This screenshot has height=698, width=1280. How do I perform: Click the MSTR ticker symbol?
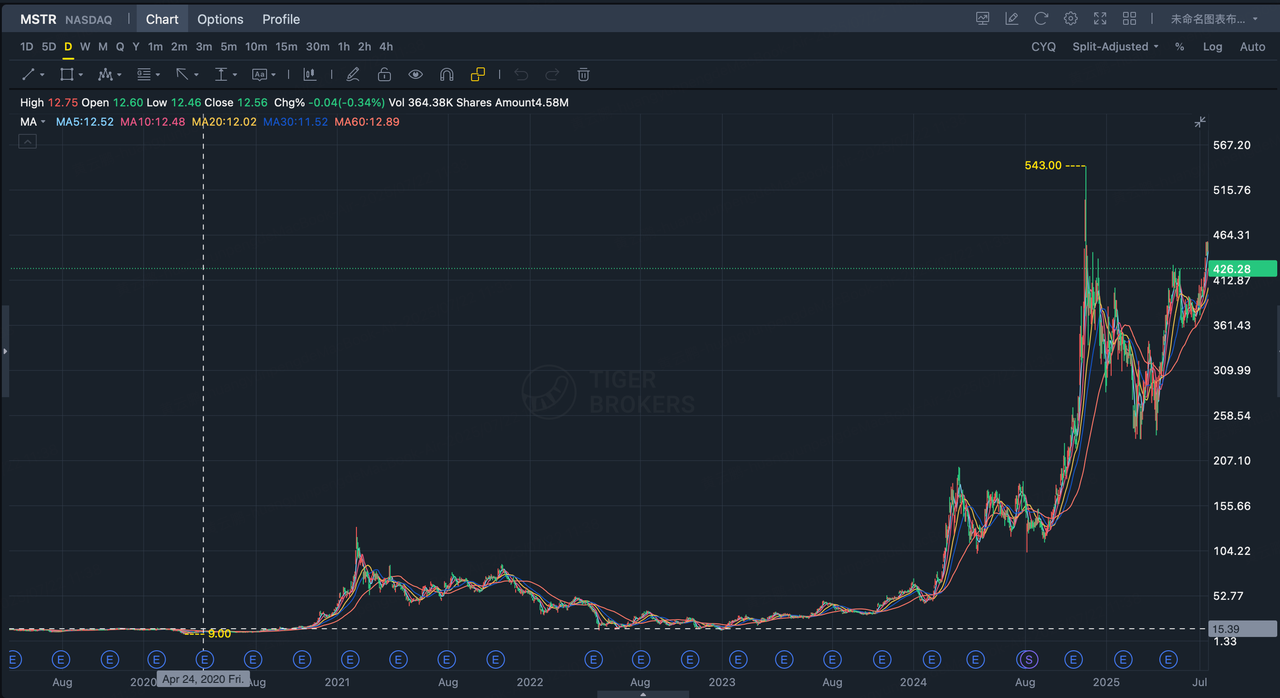point(38,19)
